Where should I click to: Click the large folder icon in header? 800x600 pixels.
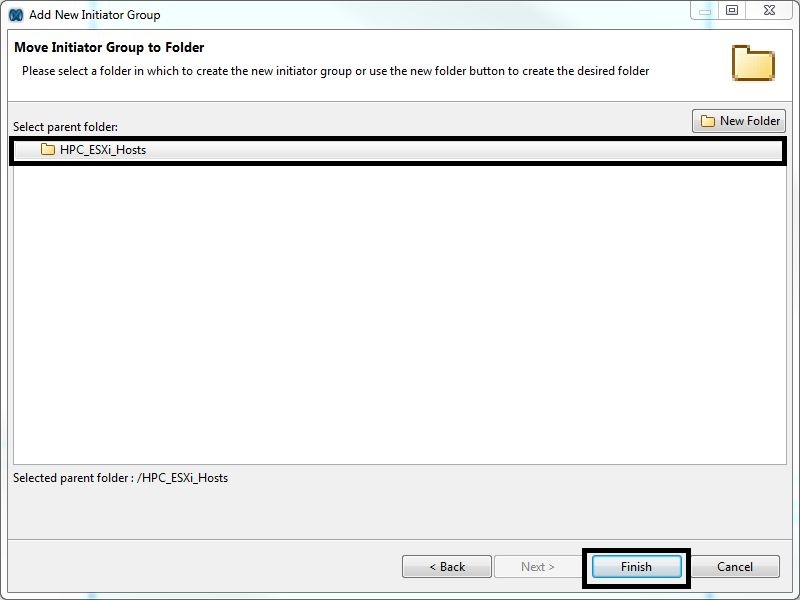click(x=753, y=63)
